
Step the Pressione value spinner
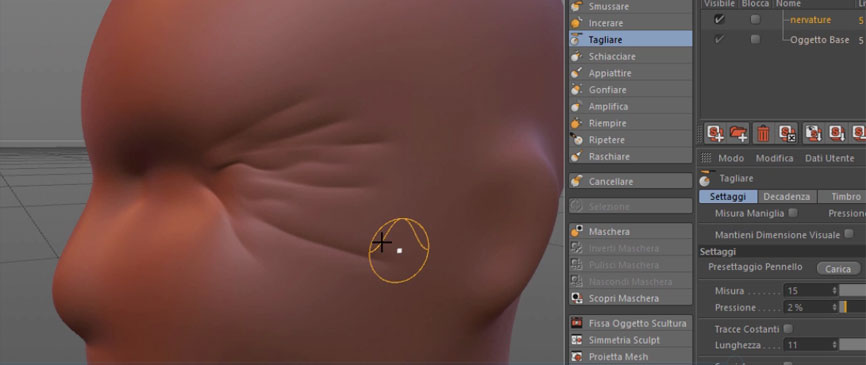835,307
